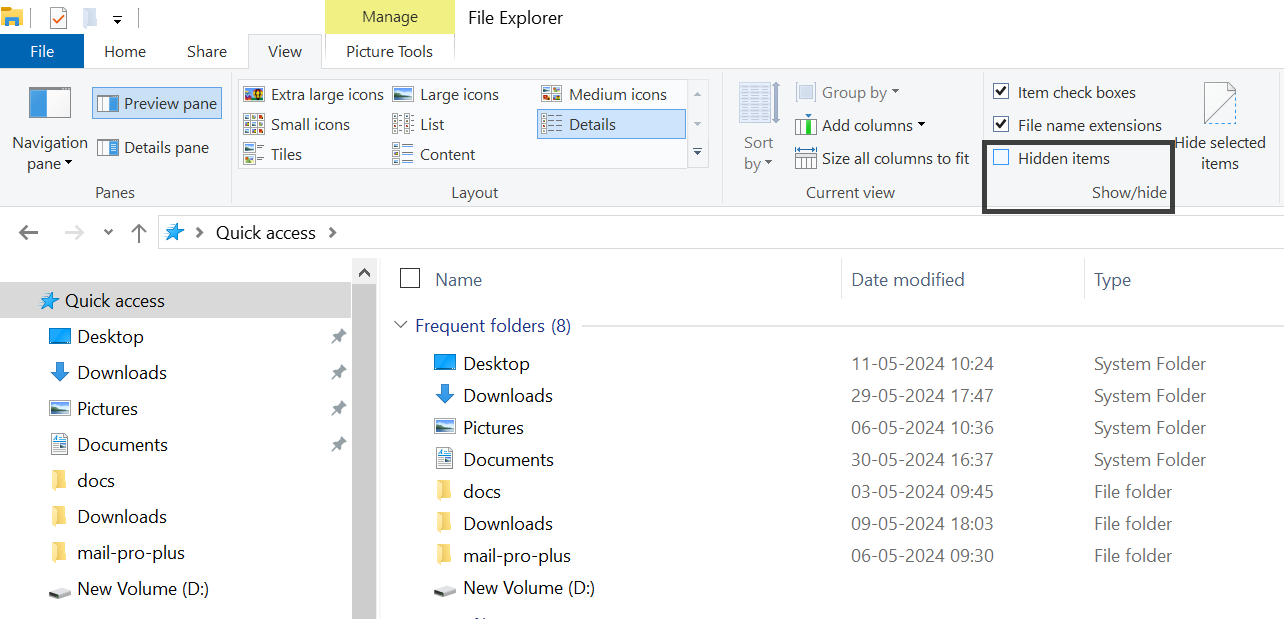1284x619 pixels.
Task: Choose Large icons layout
Action: [446, 94]
